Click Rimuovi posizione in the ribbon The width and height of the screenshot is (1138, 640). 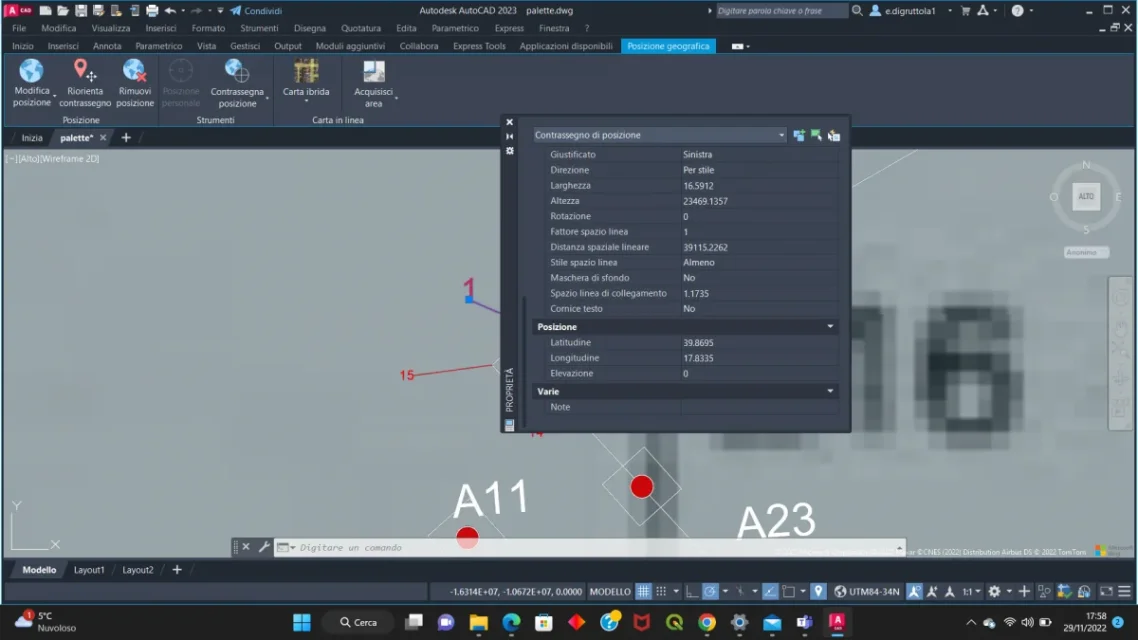tap(135, 71)
